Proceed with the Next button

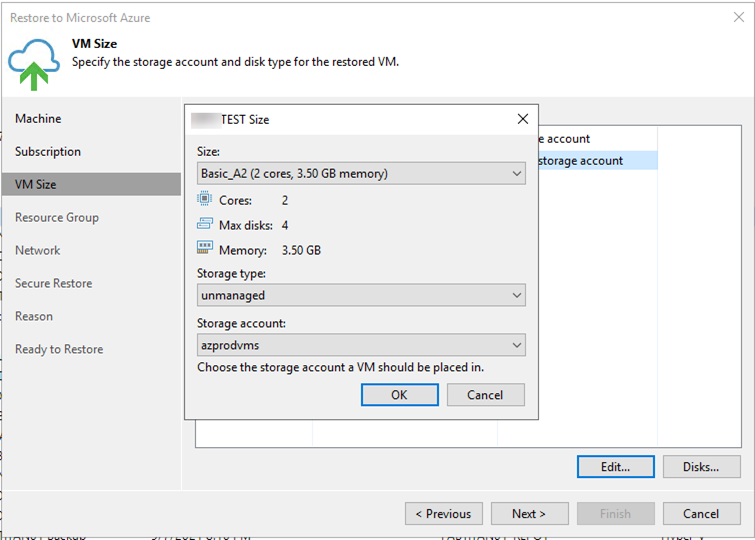[x=530, y=514]
